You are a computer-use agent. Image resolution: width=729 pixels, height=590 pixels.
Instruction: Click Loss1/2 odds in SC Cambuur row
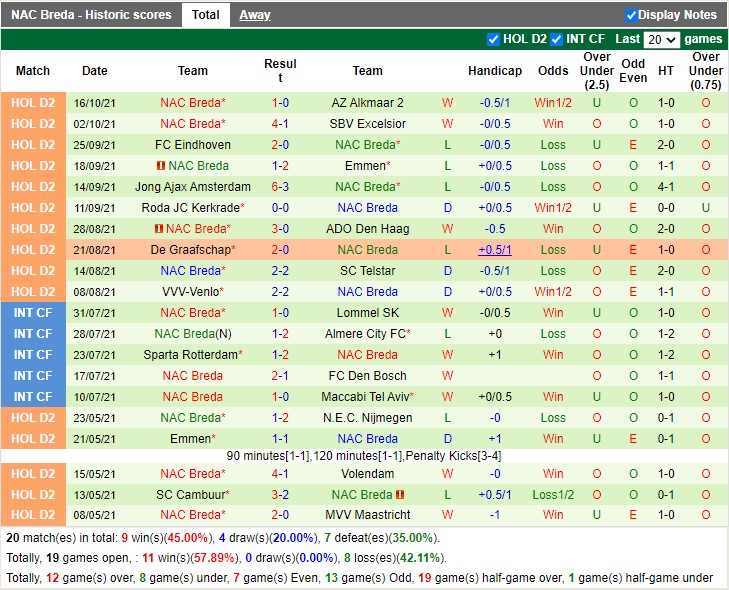tap(553, 495)
